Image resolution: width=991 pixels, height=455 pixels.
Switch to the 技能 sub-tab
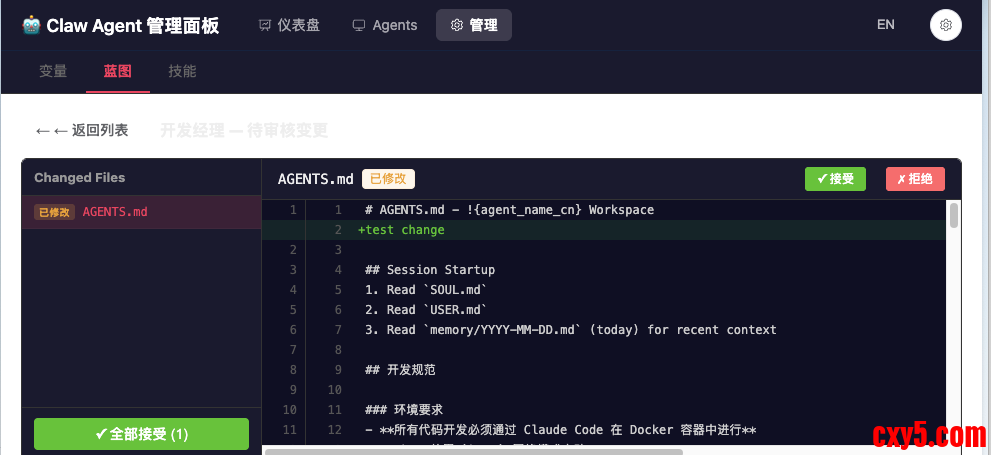182,71
